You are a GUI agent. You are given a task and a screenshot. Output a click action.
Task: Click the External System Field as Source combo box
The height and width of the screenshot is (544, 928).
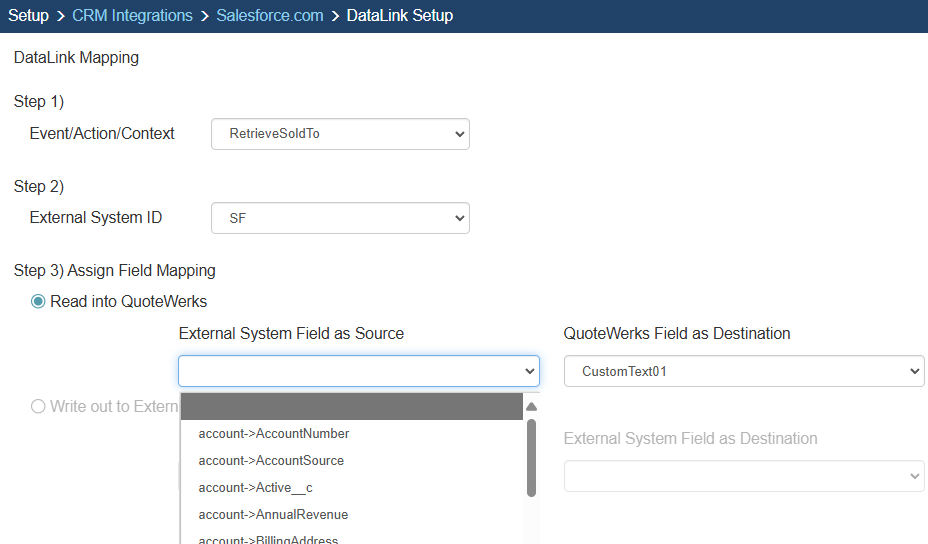358,372
